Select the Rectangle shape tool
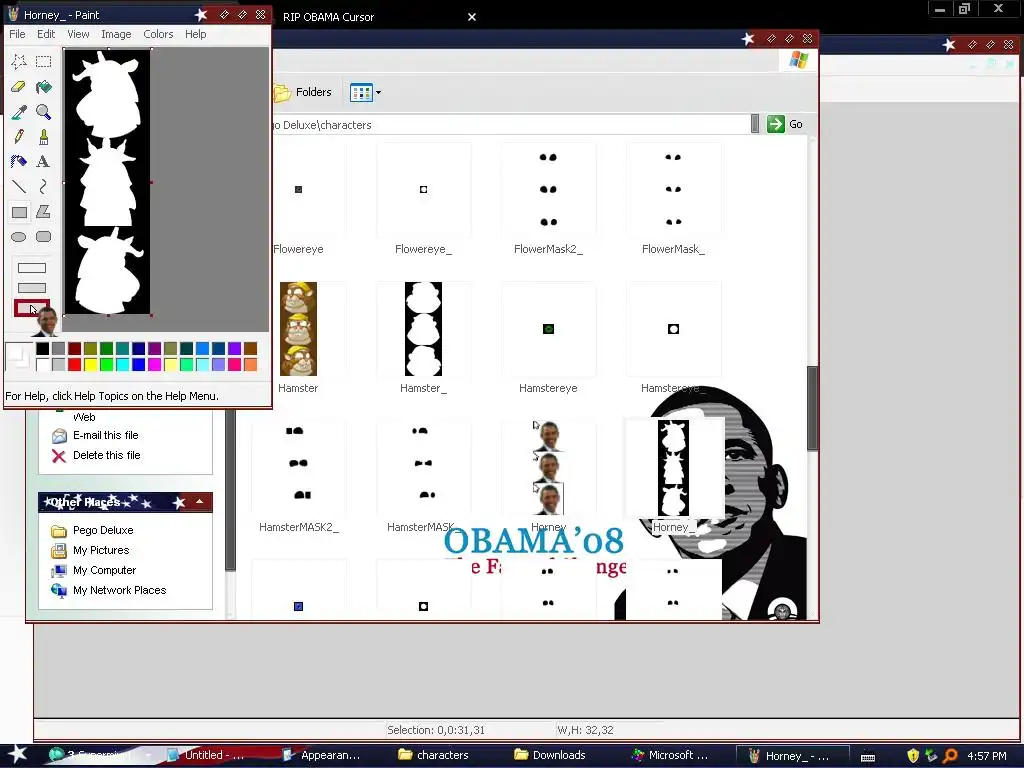The image size is (1024, 768). pos(19,212)
